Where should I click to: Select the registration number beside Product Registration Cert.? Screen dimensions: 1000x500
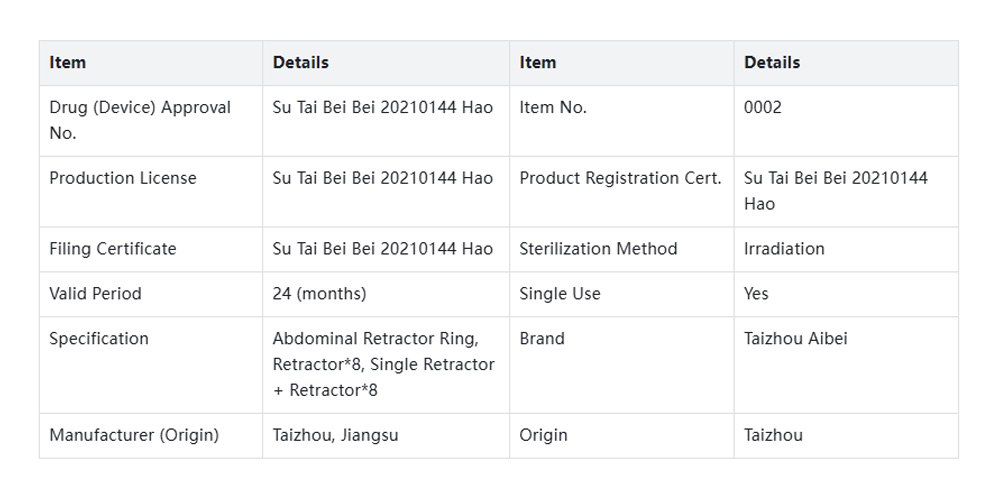pos(835,190)
